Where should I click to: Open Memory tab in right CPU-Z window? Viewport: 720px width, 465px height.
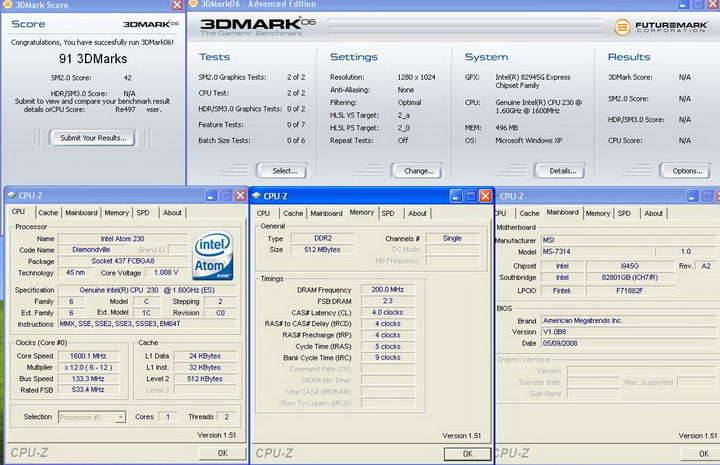[598, 213]
